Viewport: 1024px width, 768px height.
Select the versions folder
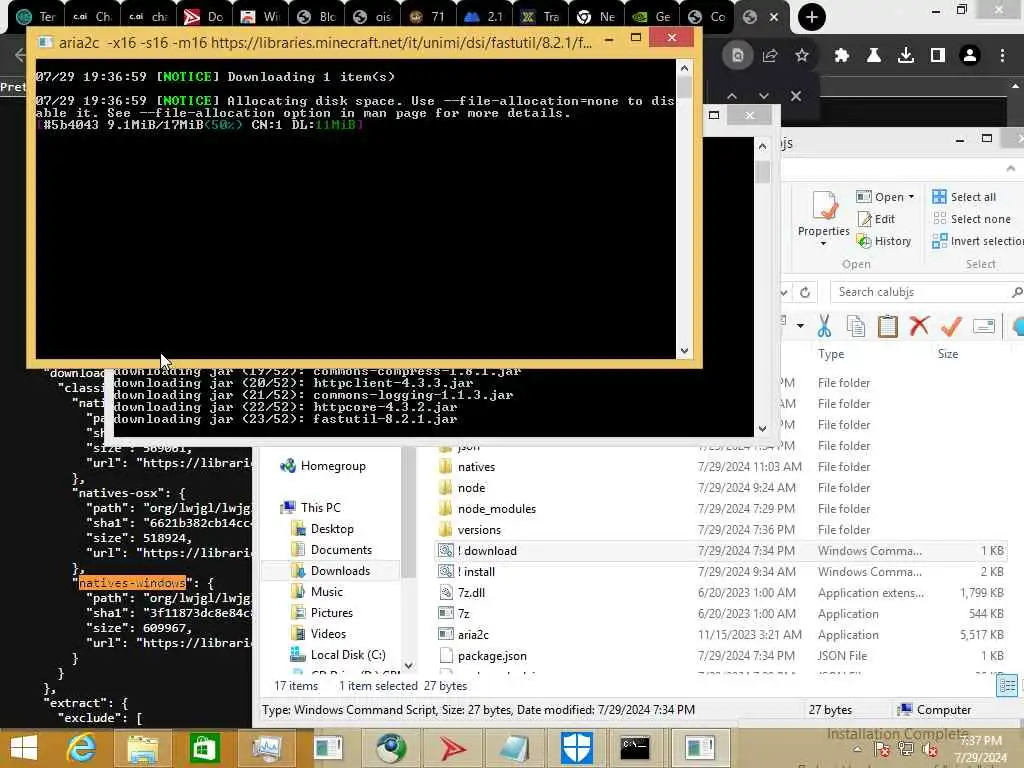(x=479, y=530)
